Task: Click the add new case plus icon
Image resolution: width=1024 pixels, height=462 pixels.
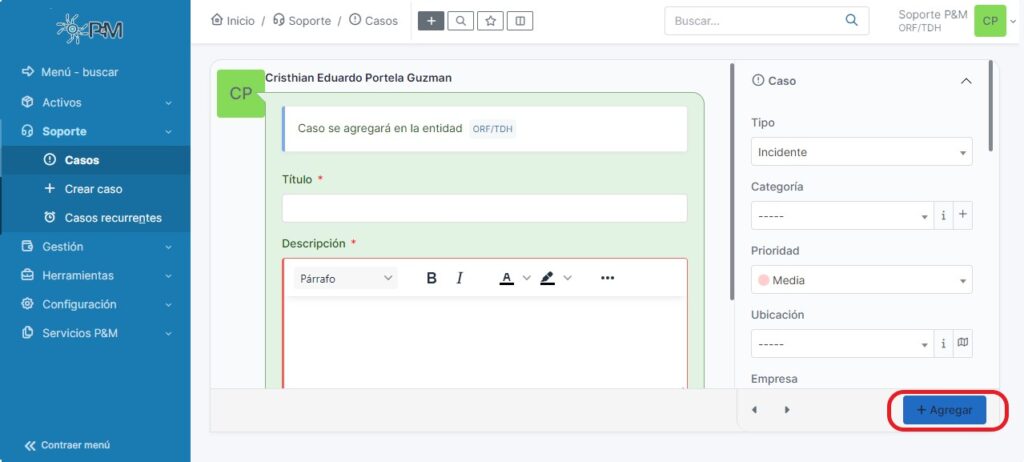Action: coord(431,21)
